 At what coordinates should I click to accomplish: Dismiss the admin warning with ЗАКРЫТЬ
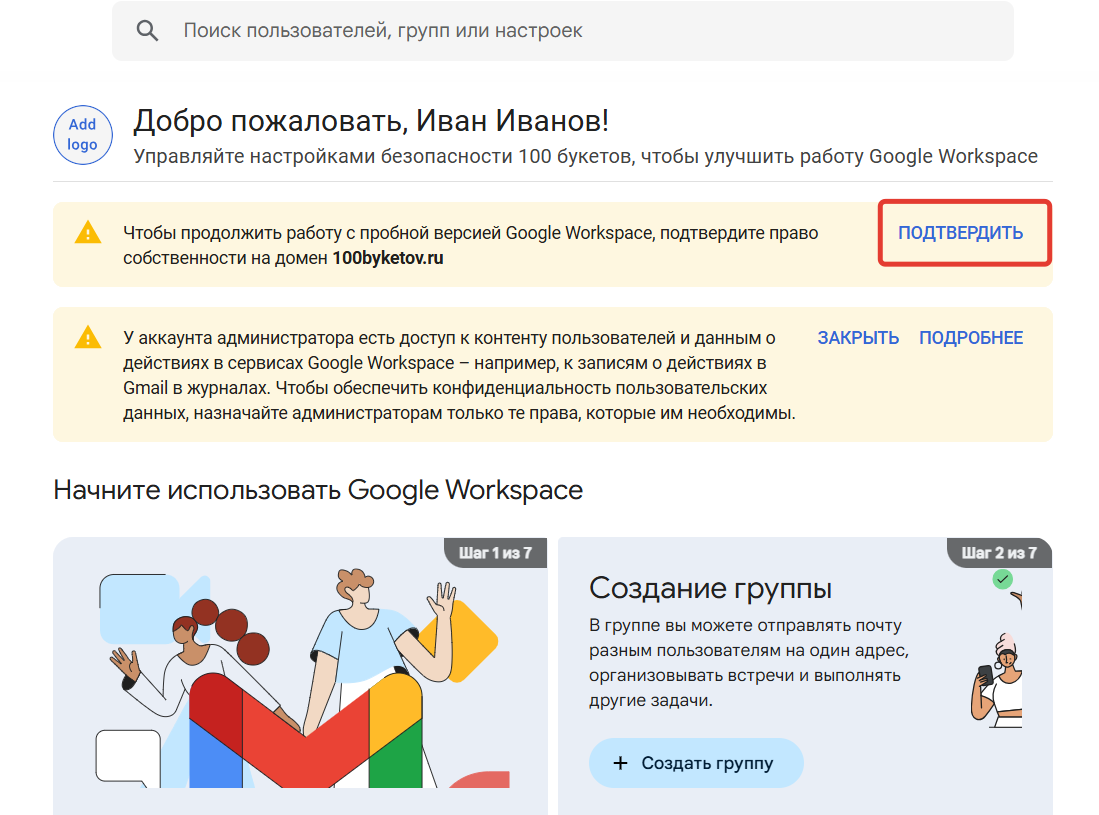click(x=858, y=338)
